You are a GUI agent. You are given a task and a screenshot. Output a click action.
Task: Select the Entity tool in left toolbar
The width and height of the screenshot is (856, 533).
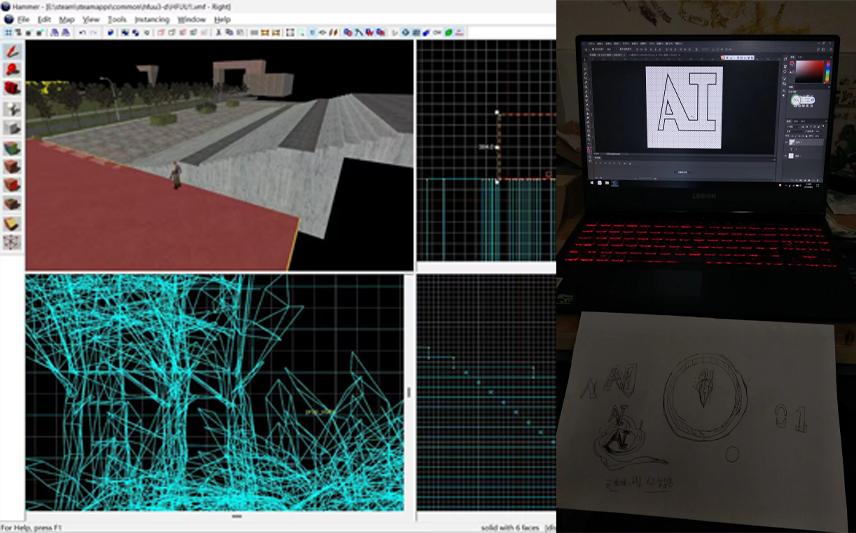click(x=13, y=108)
